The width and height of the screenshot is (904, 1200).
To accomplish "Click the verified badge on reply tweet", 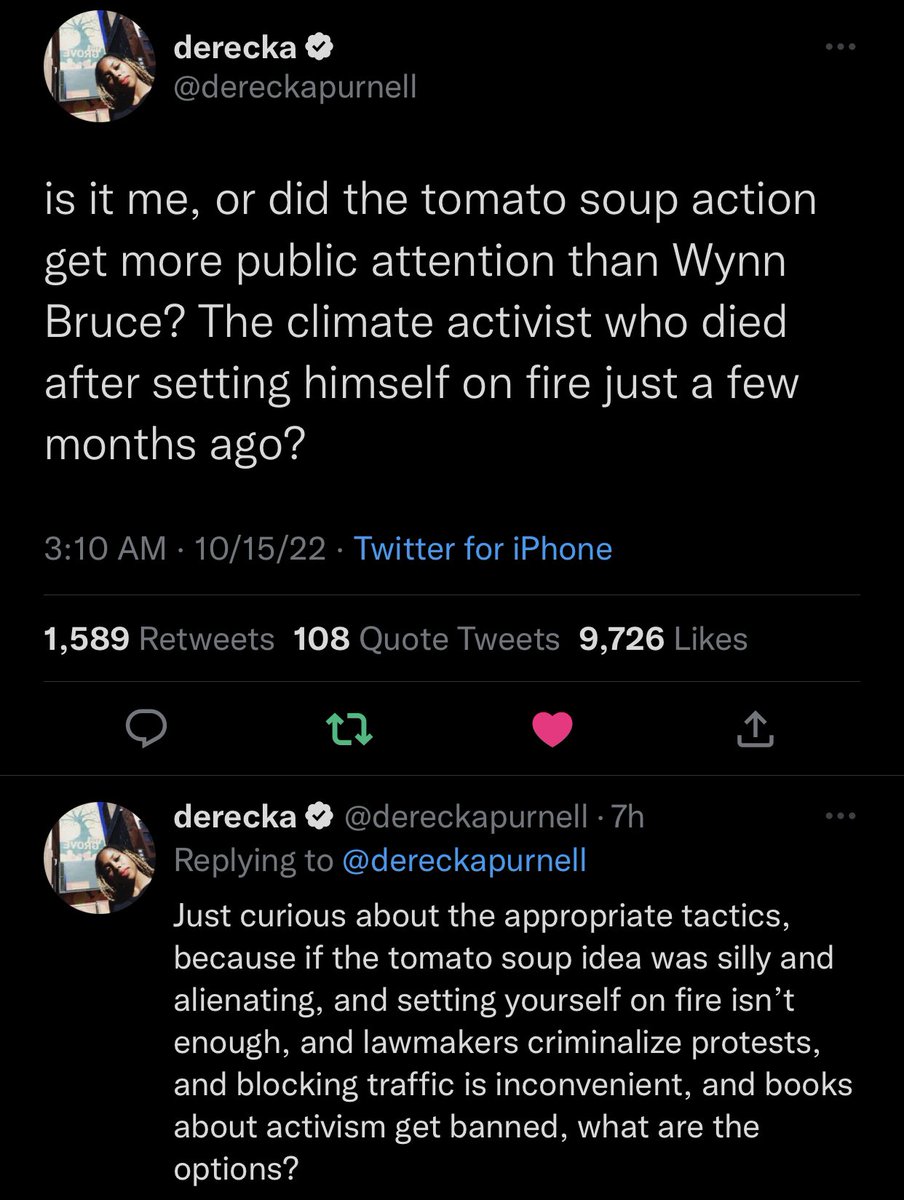I will 320,818.
